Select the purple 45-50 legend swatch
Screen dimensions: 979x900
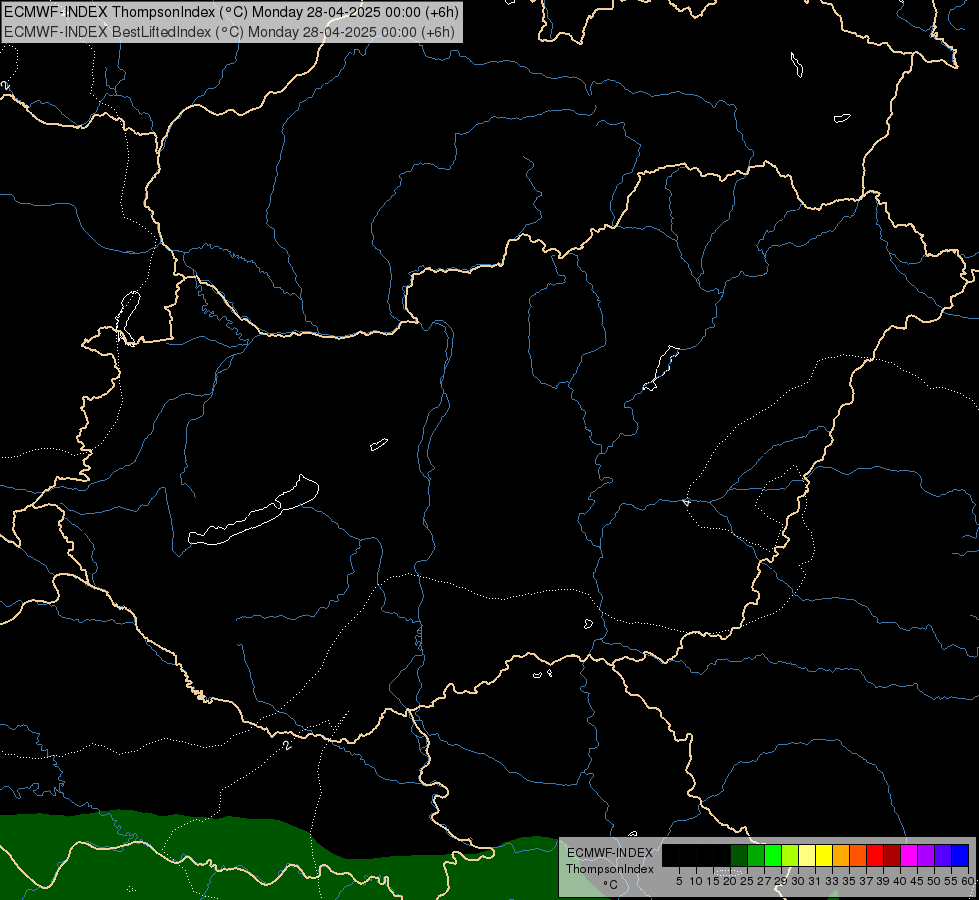(928, 855)
